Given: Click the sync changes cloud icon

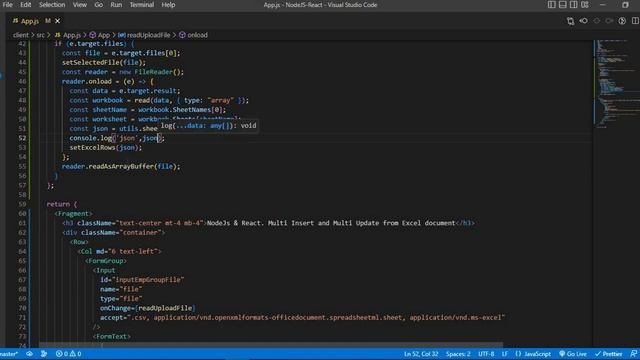Looking at the screenshot, I should click(x=29, y=354).
